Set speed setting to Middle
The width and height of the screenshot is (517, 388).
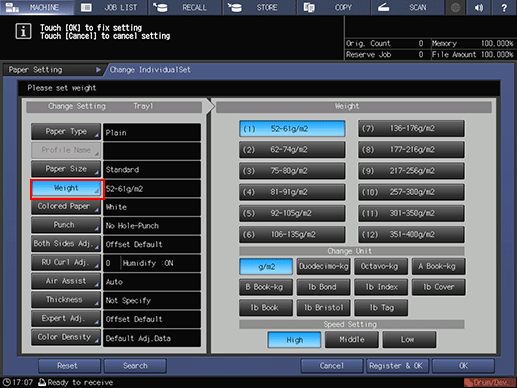click(x=352, y=340)
